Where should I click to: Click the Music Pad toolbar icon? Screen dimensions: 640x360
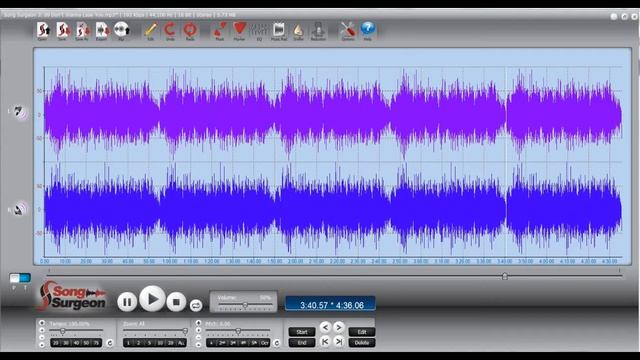click(x=279, y=31)
